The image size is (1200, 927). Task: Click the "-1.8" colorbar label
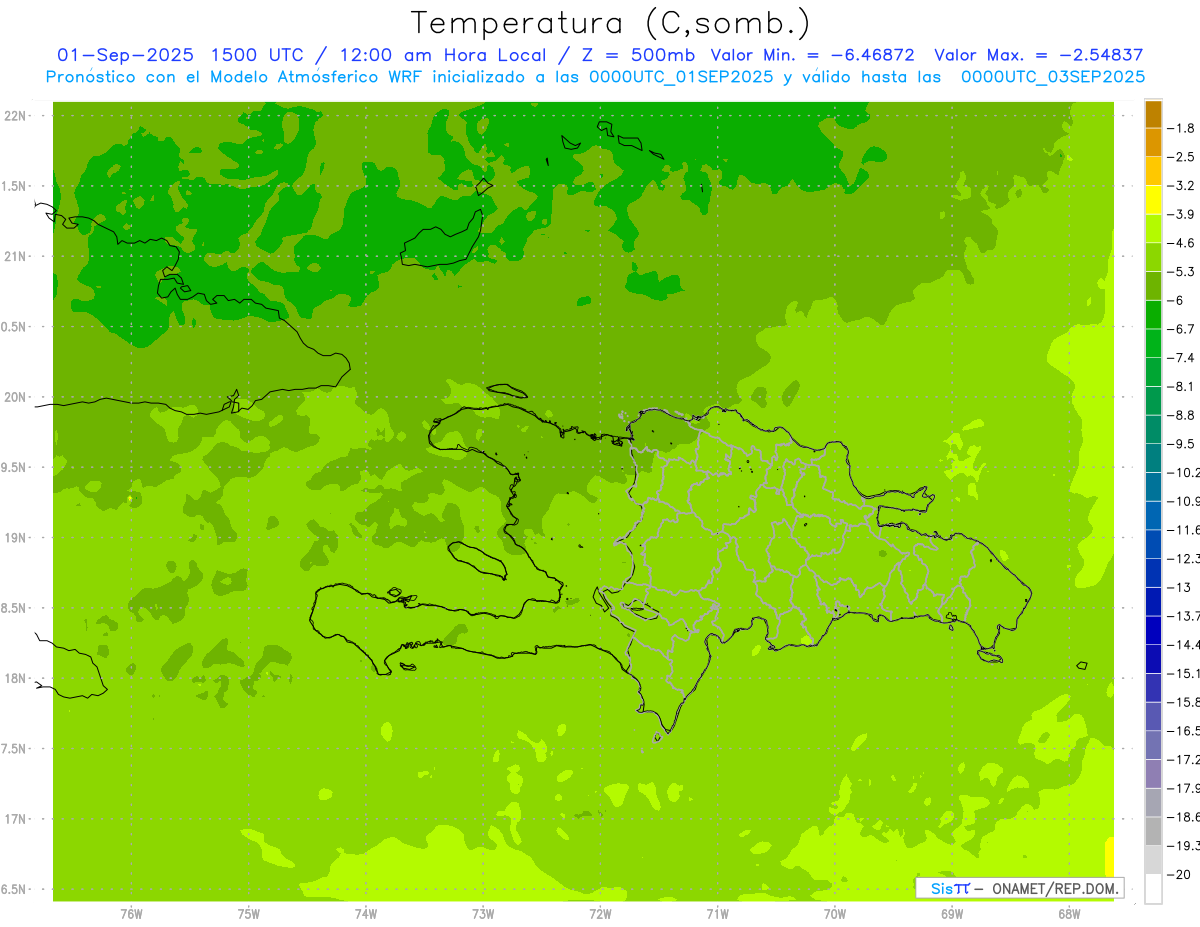[x=1181, y=128]
